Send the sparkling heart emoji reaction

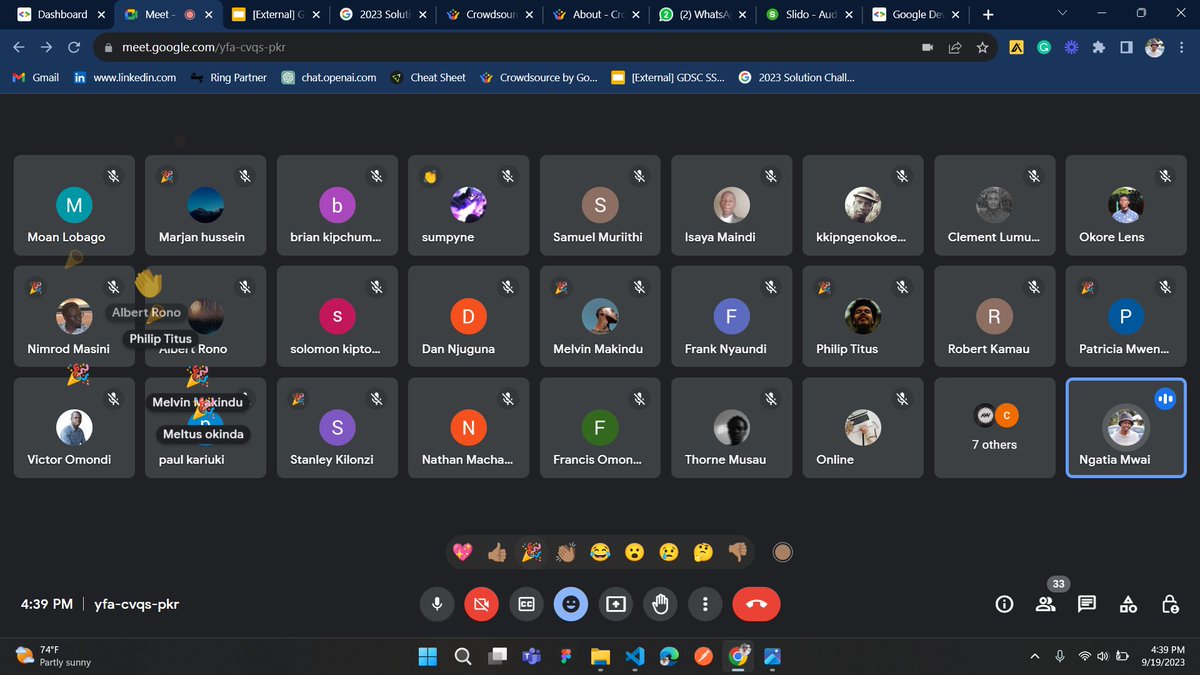tap(462, 551)
